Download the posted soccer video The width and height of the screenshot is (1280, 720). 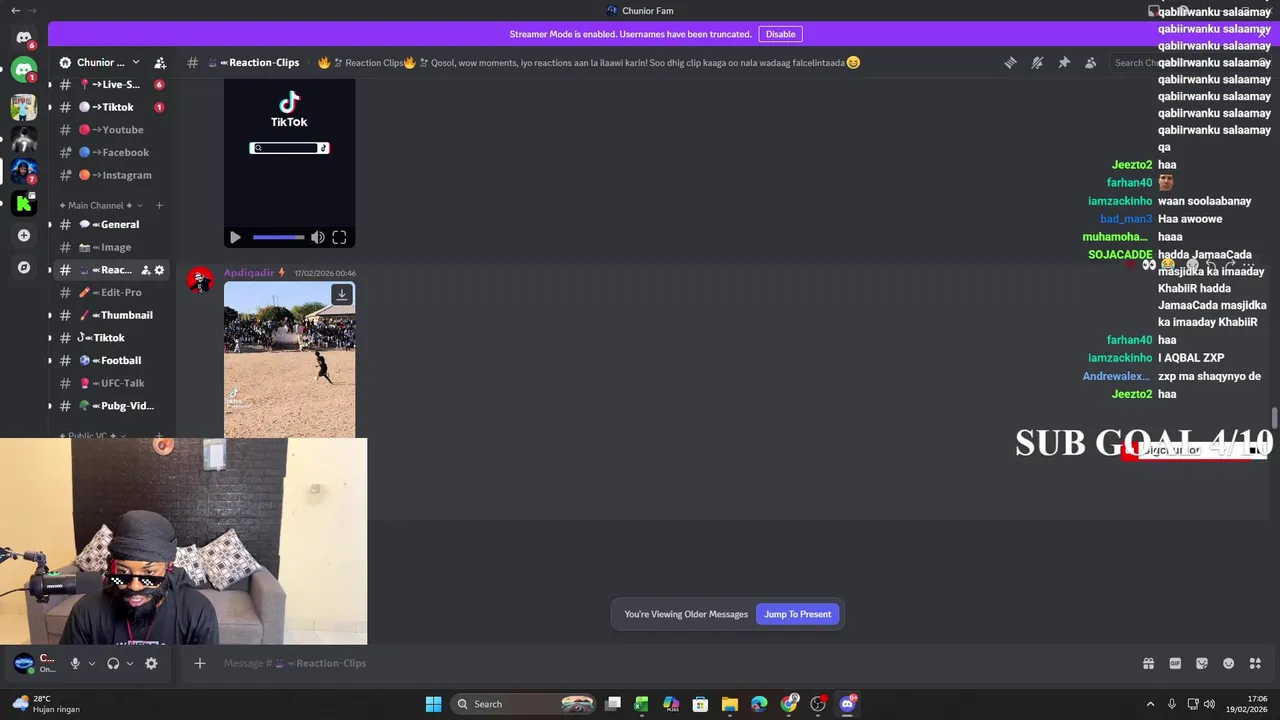click(342, 294)
